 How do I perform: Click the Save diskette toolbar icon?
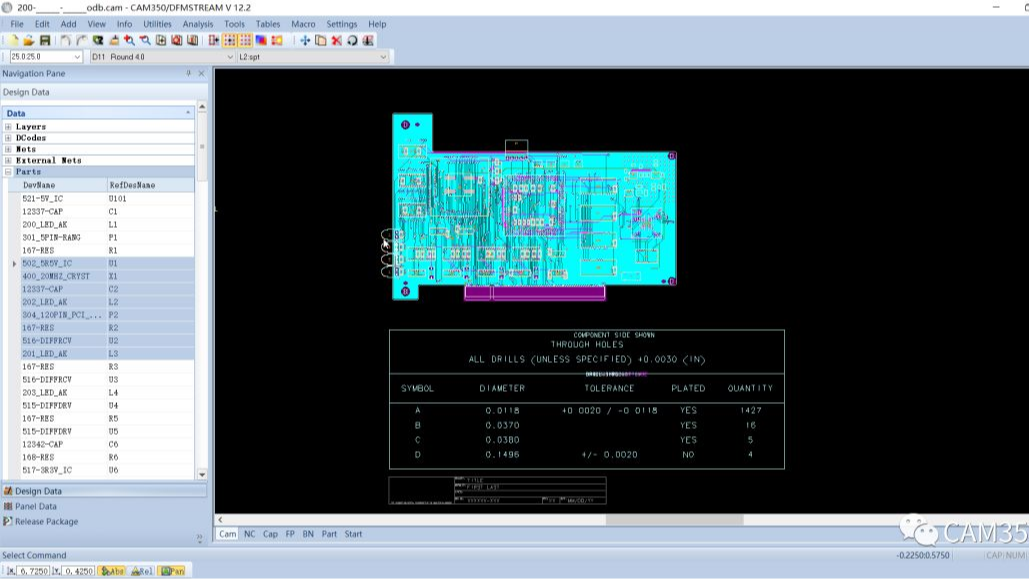pyautogui.click(x=45, y=41)
